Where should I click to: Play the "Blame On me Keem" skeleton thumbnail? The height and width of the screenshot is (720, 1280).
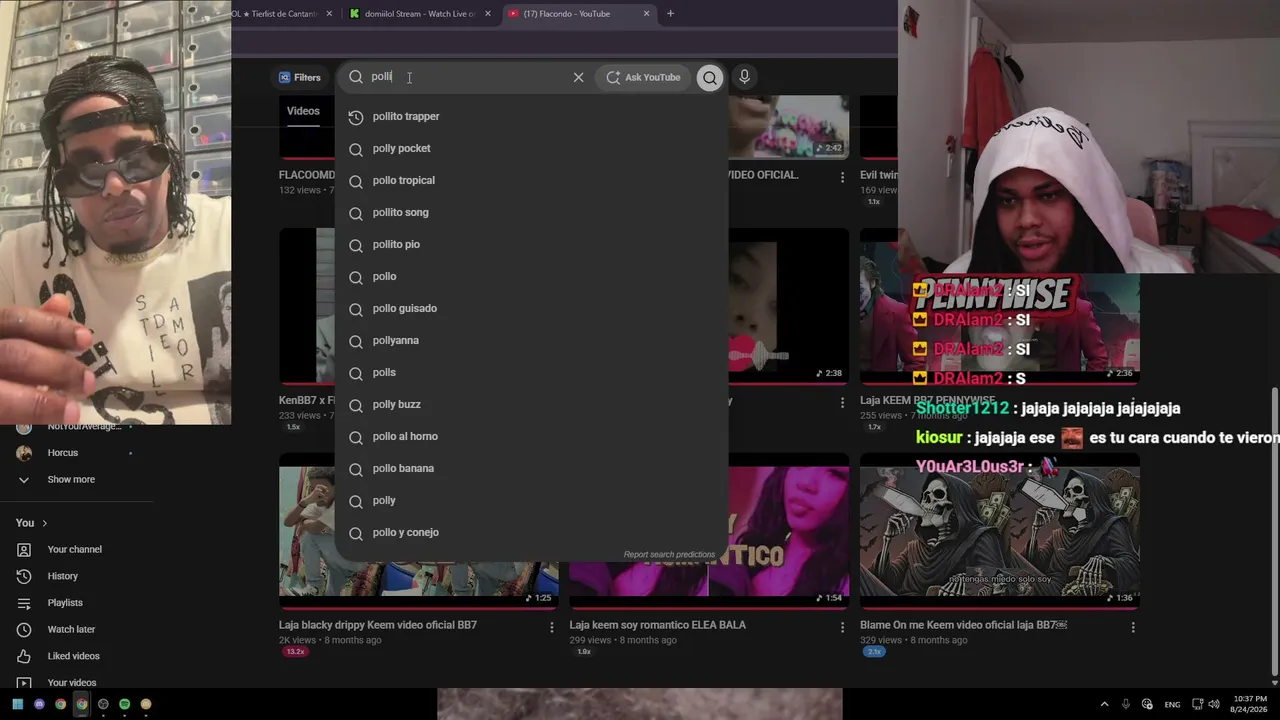[1000, 530]
